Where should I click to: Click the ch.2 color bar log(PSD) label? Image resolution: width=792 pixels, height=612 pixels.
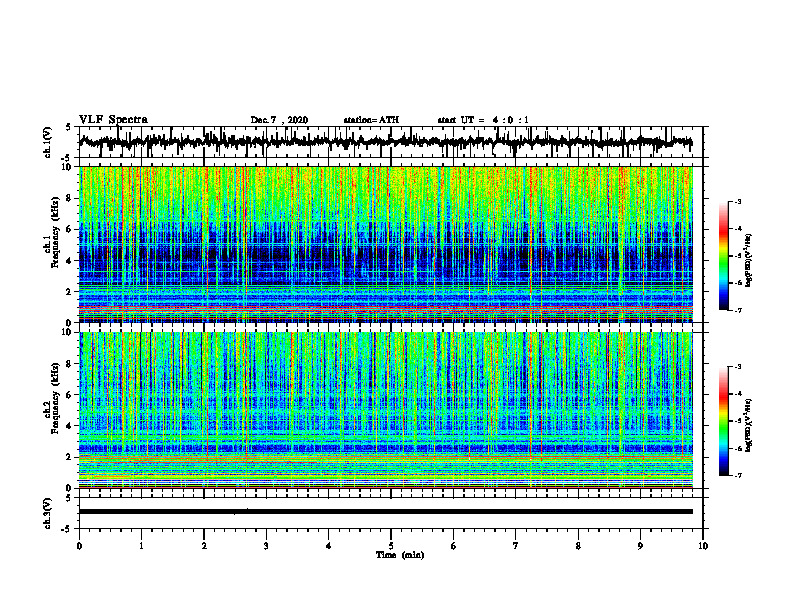pos(749,424)
